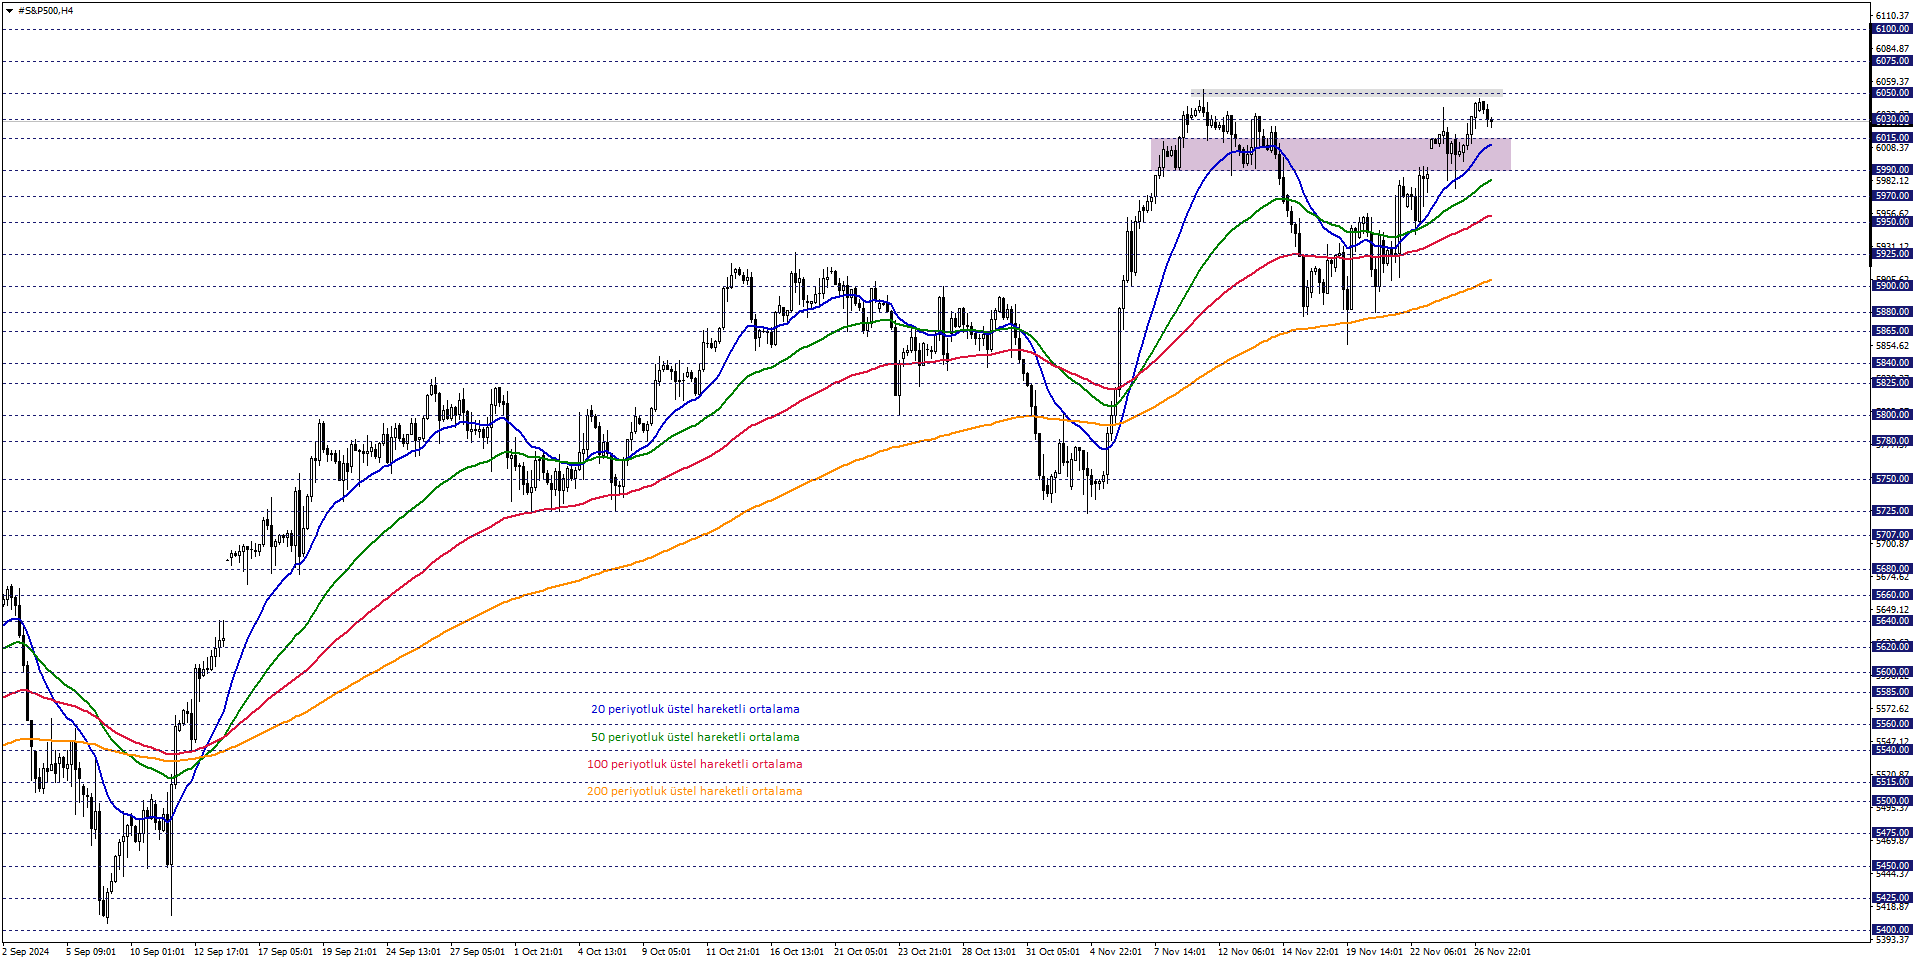Click the 5680.00 price level label
The height and width of the screenshot is (963, 1916).
coord(1892,569)
